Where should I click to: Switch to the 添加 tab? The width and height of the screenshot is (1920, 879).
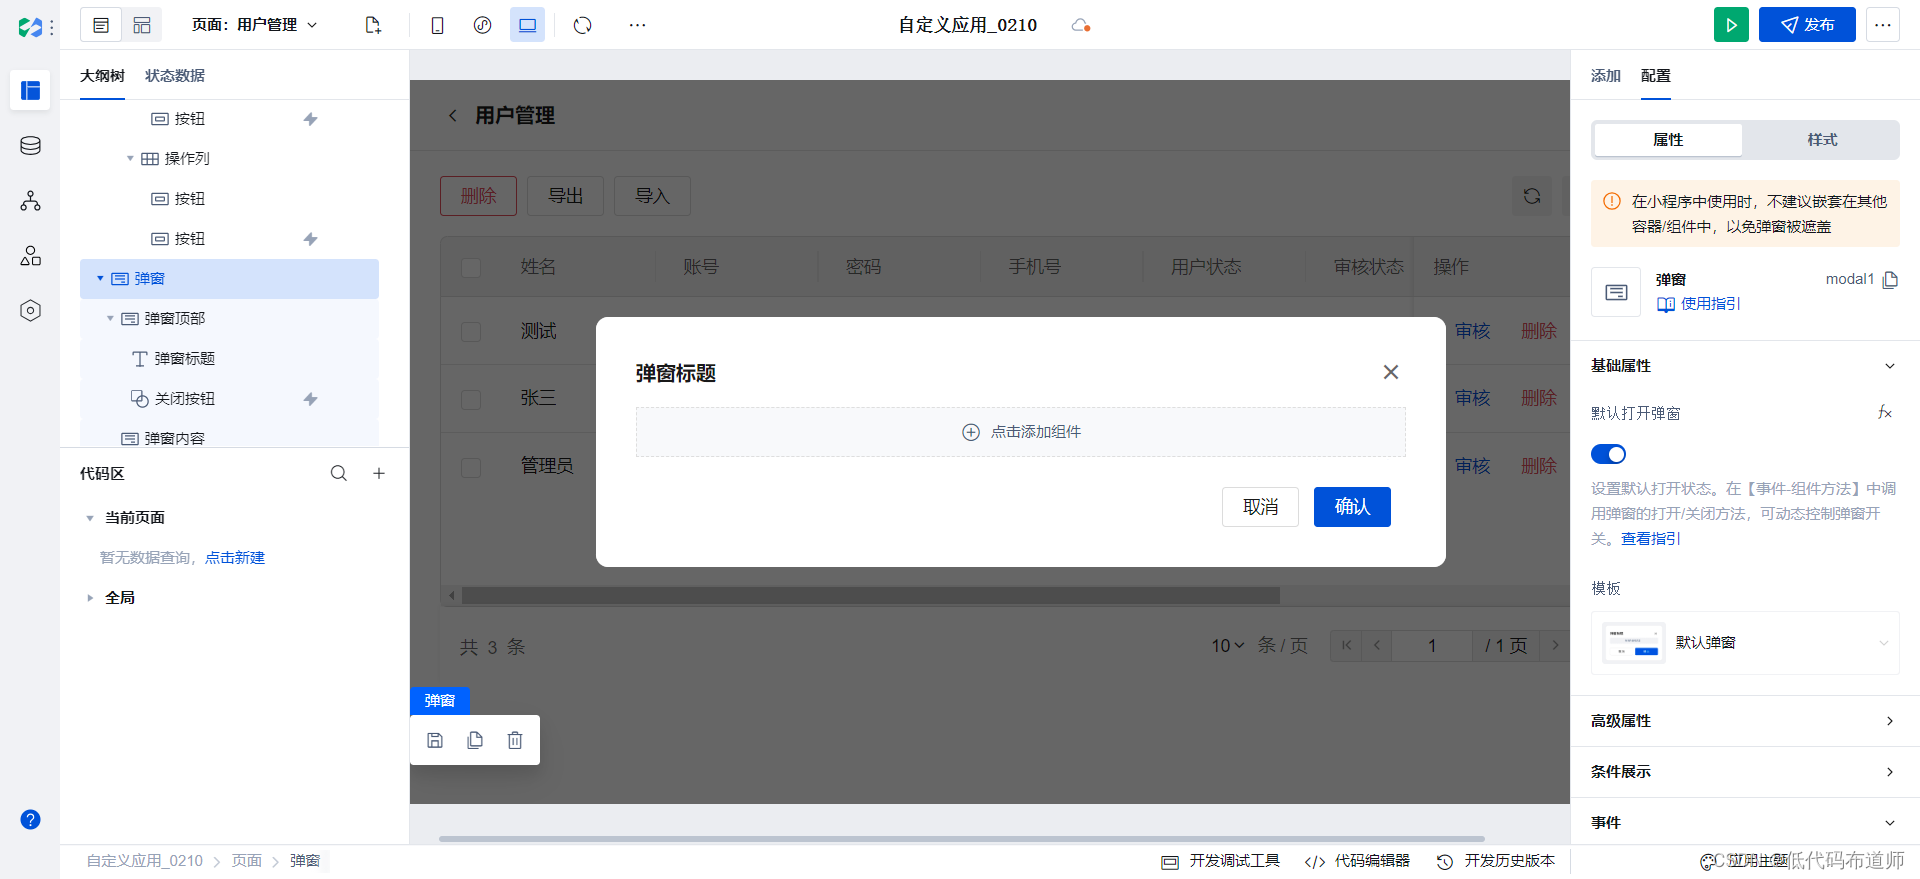(x=1606, y=76)
